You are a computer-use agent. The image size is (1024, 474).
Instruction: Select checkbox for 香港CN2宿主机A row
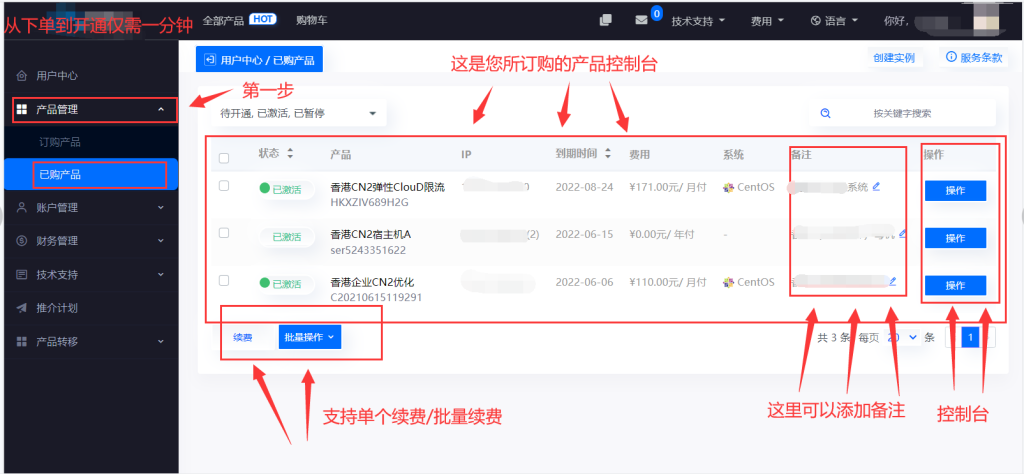click(x=224, y=233)
